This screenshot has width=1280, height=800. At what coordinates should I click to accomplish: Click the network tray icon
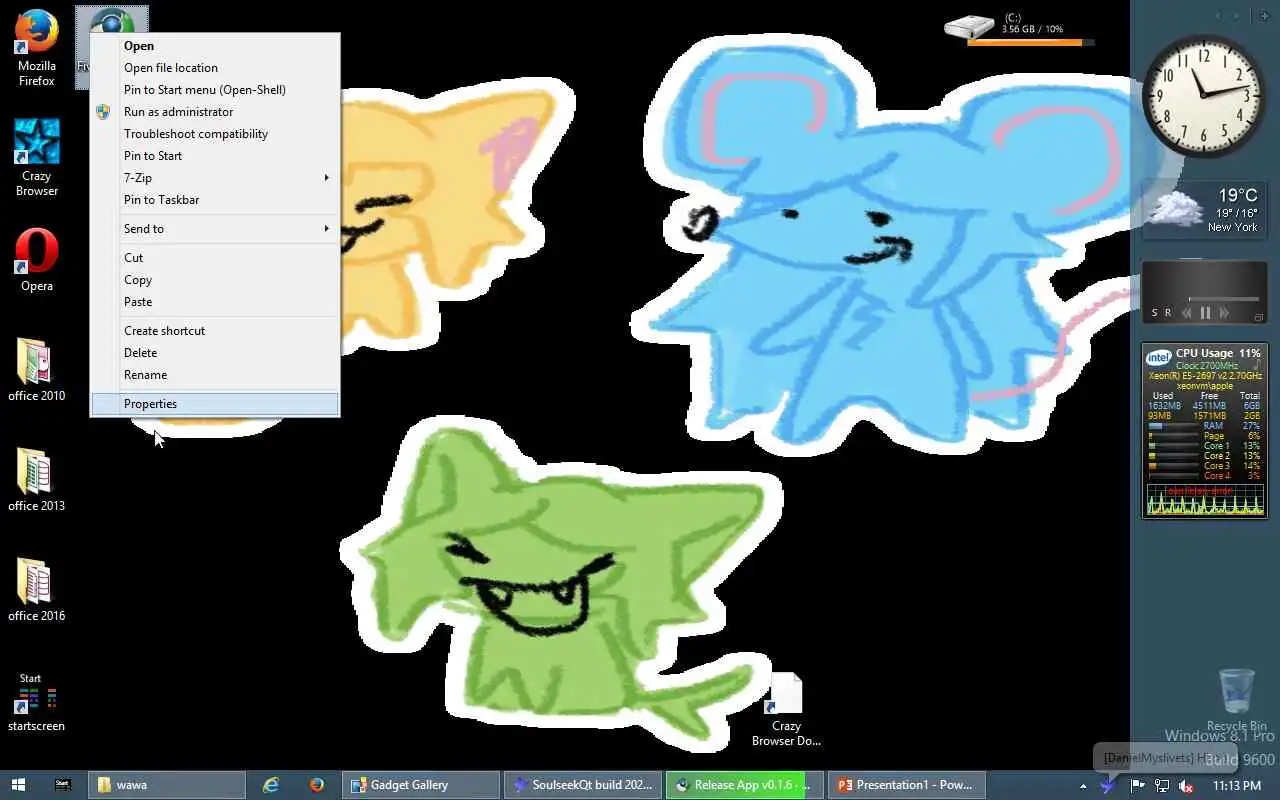point(1161,786)
